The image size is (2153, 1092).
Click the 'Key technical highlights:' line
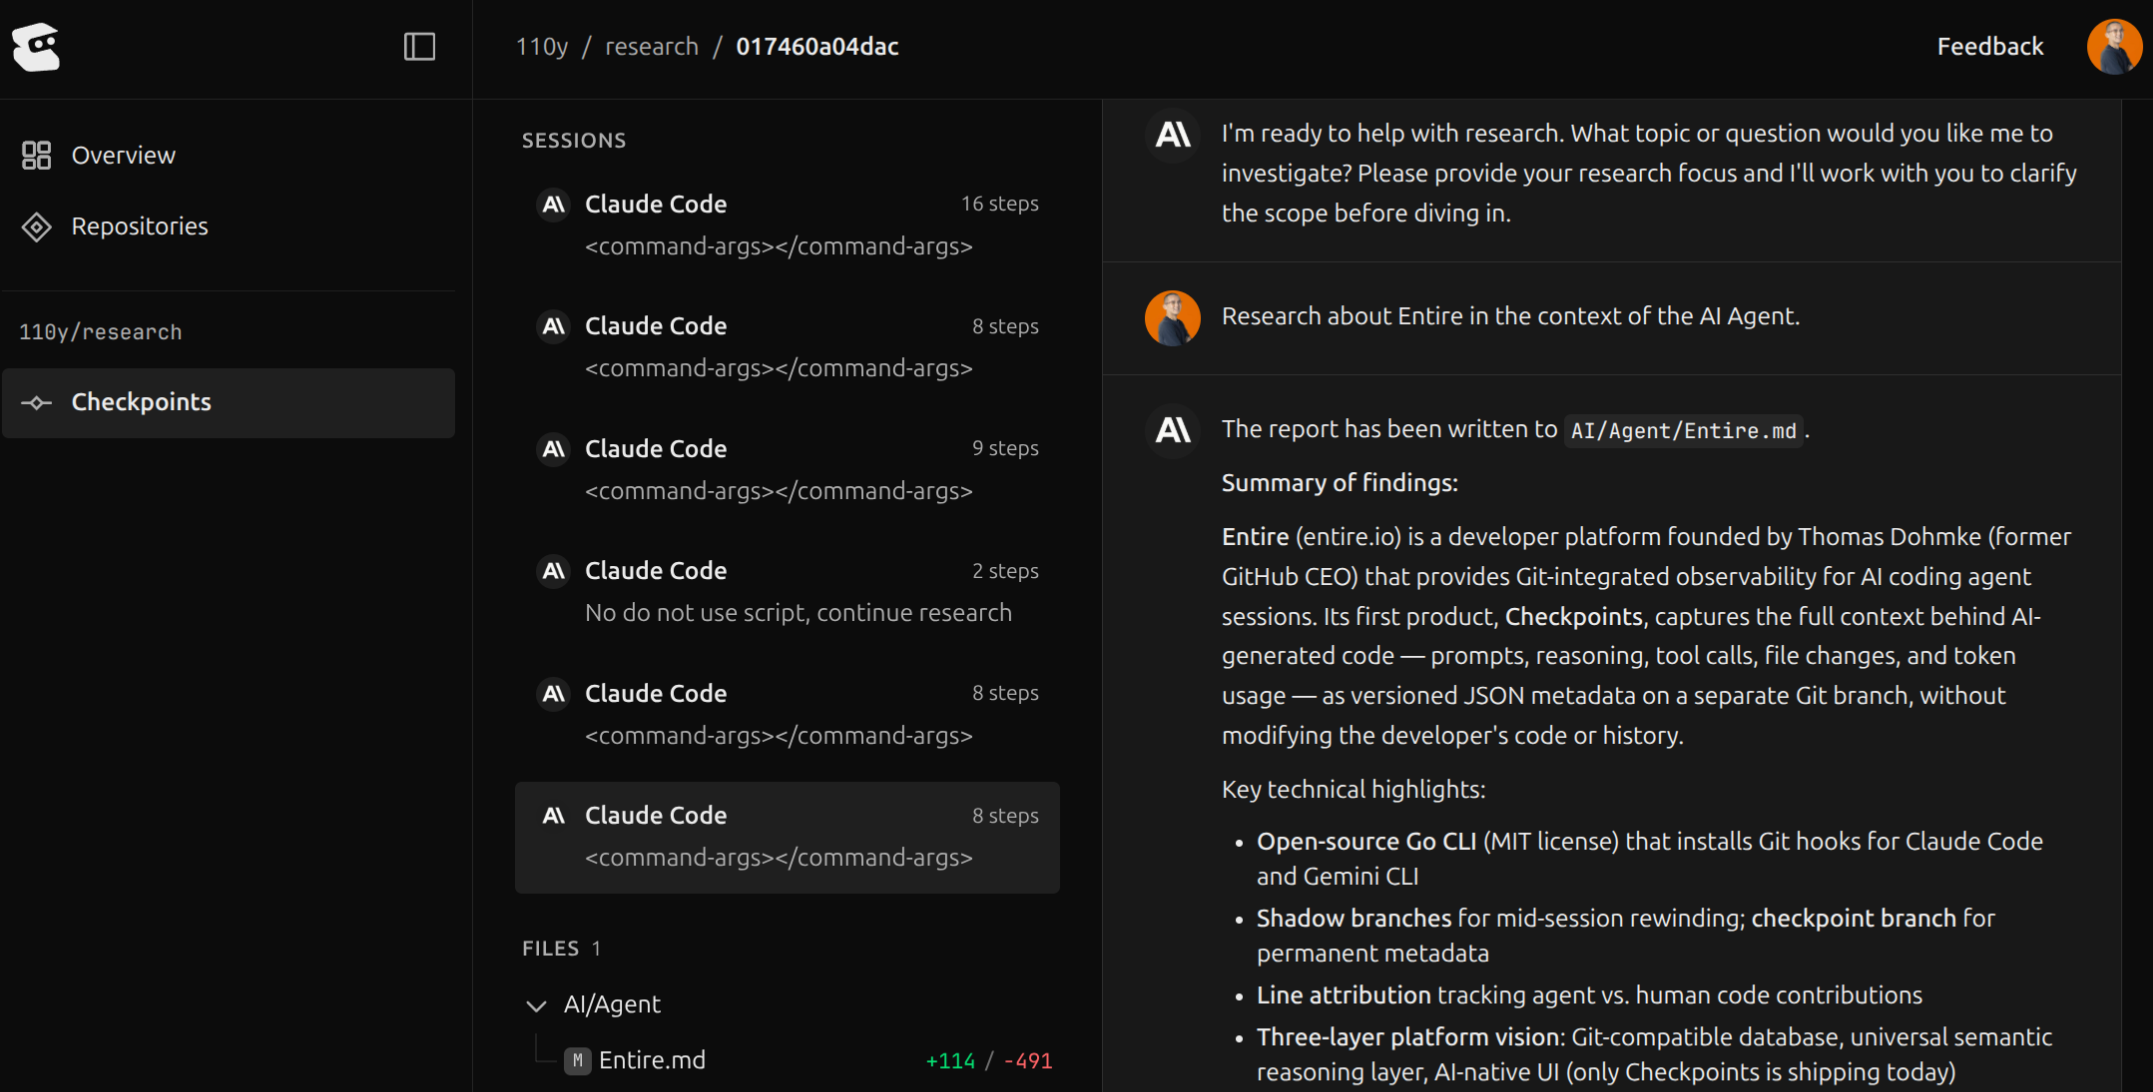(x=1353, y=790)
